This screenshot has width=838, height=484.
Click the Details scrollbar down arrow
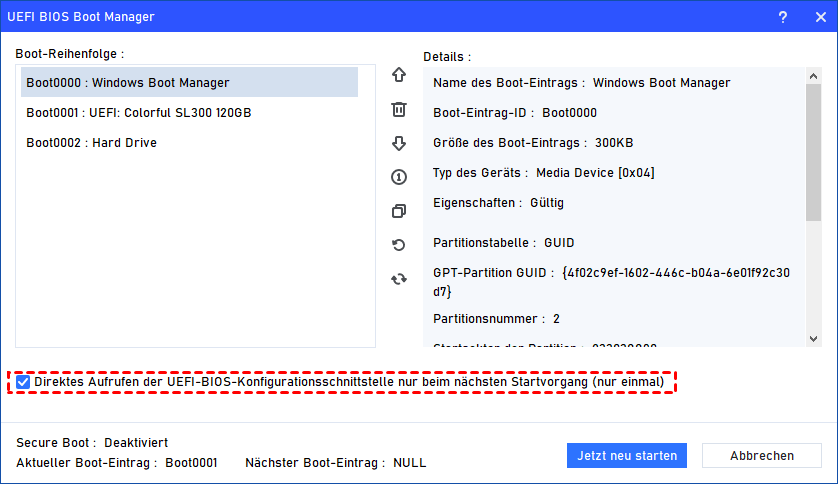coord(813,339)
